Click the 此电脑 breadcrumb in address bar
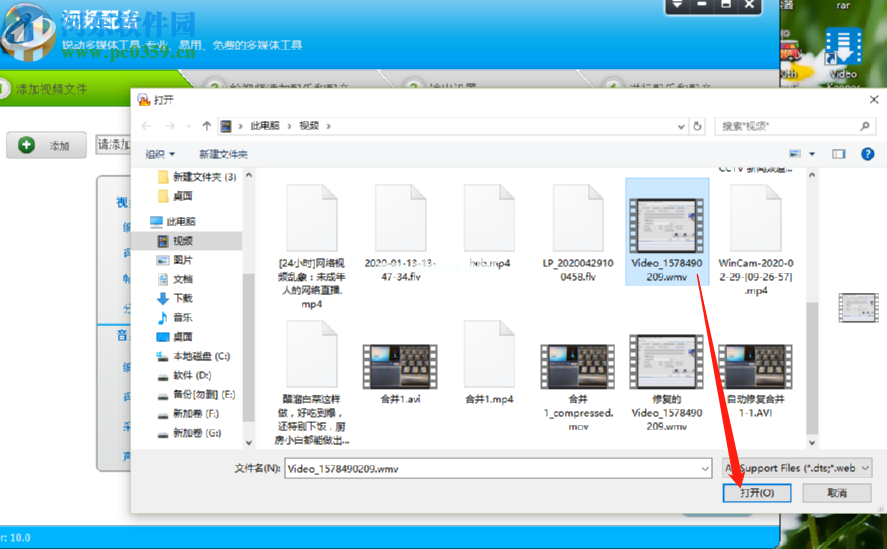The image size is (887, 549). coord(265,126)
